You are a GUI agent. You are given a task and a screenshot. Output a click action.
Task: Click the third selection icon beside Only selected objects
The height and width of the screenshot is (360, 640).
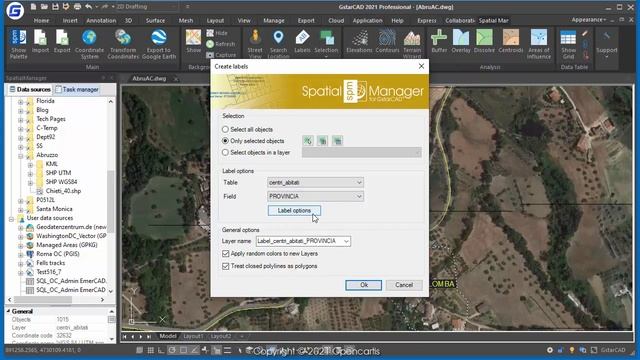coord(337,141)
